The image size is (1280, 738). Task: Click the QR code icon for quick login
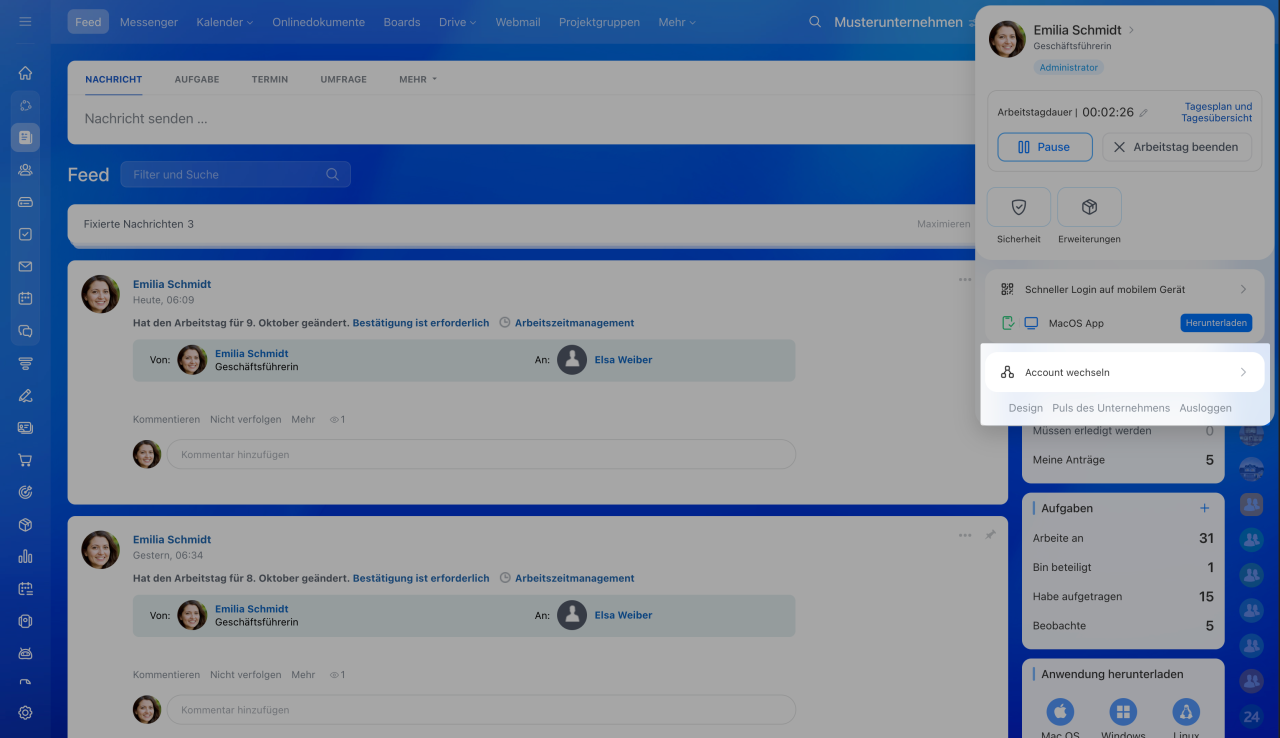pos(1007,289)
